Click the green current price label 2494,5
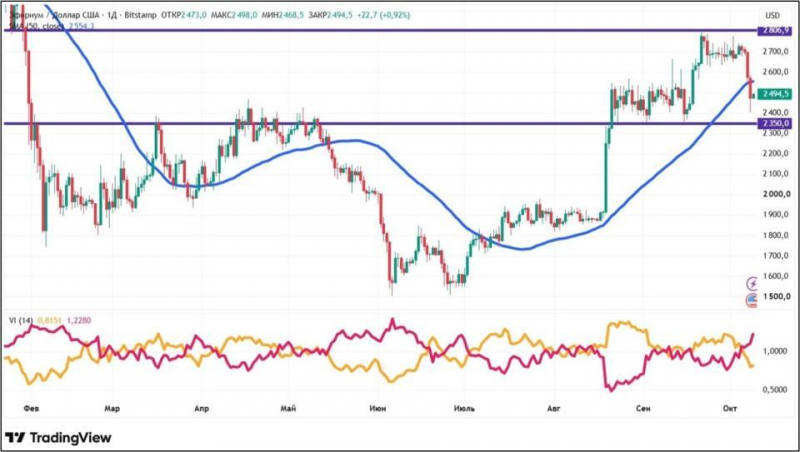800x452 pixels. (x=776, y=94)
